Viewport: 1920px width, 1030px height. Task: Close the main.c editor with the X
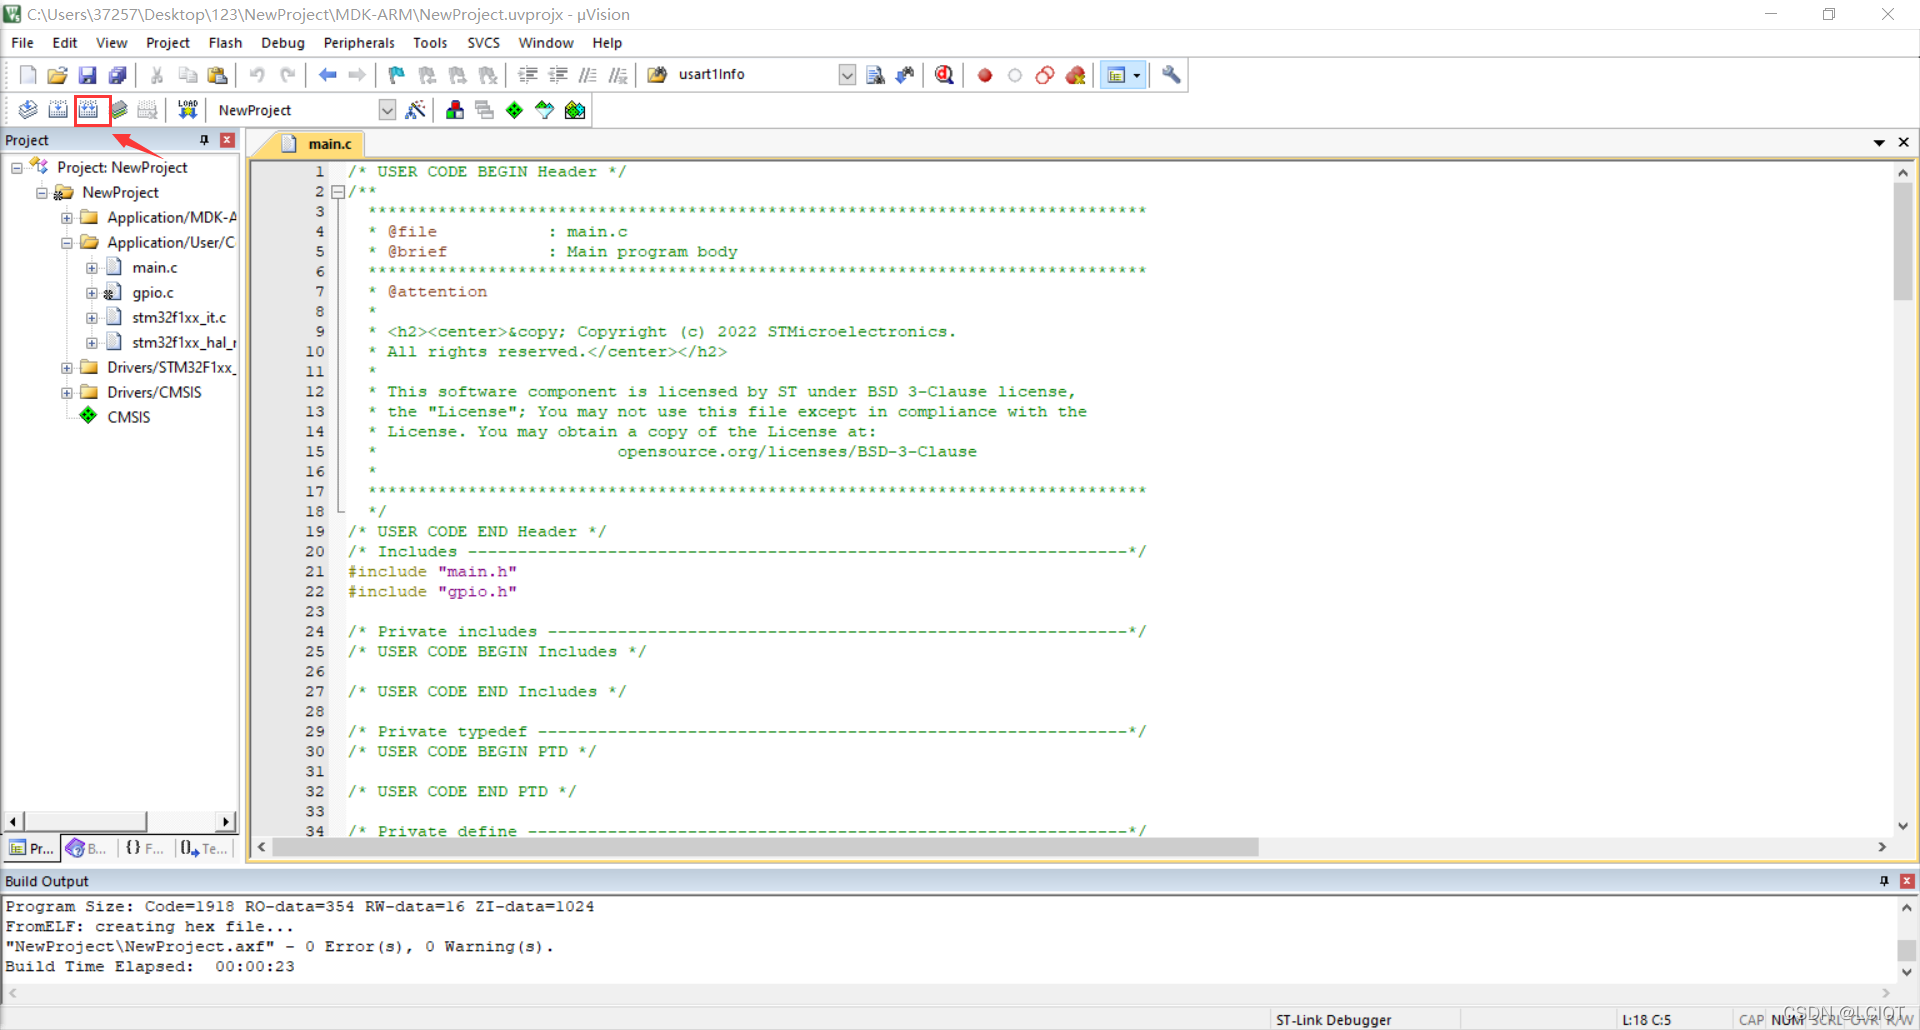coord(1904,143)
